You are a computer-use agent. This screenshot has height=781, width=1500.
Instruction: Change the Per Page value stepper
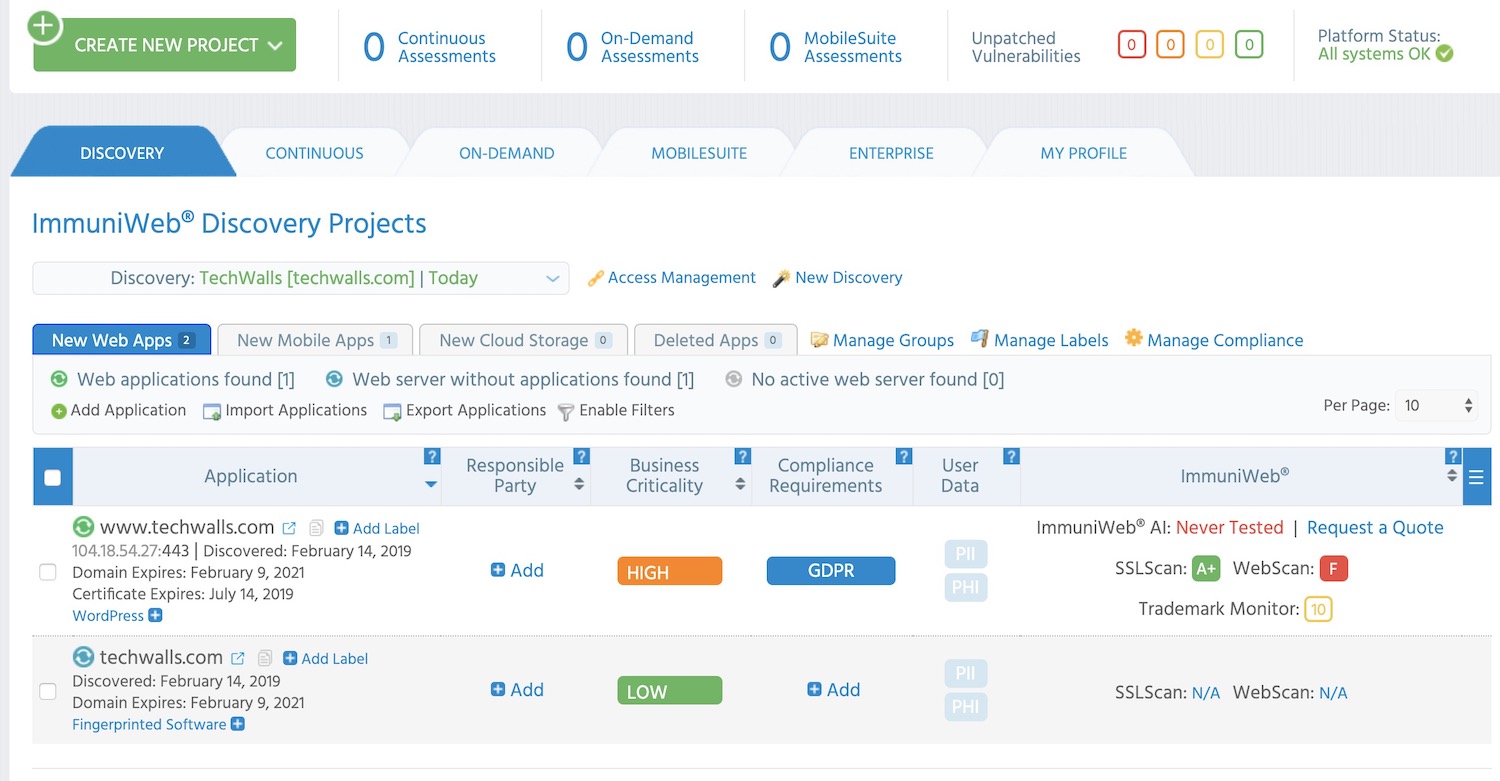(1468, 405)
